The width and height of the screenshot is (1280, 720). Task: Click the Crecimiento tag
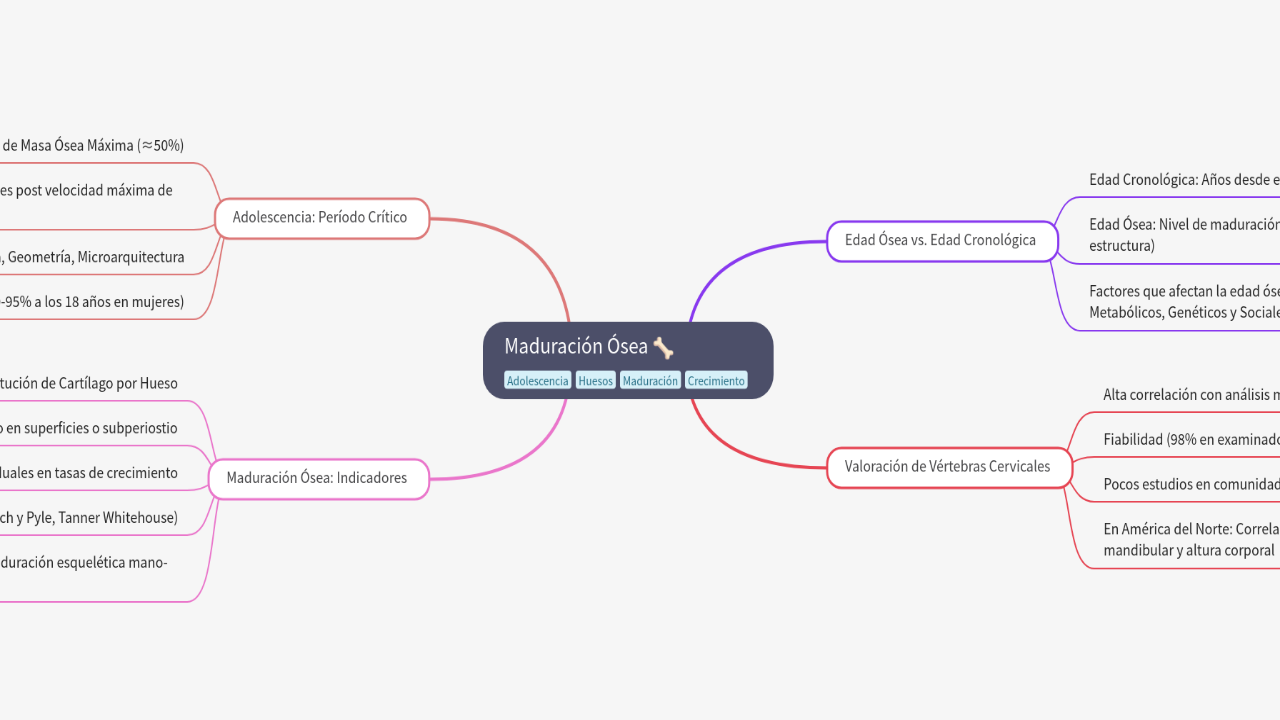[716, 381]
